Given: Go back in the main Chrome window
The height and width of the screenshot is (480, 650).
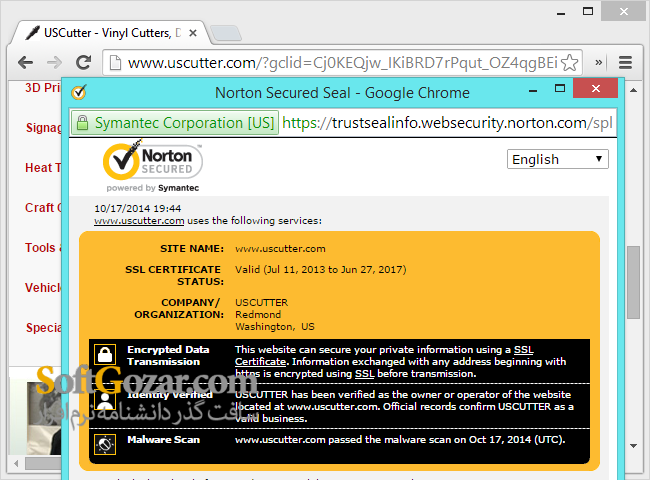Looking at the screenshot, I should coord(26,63).
